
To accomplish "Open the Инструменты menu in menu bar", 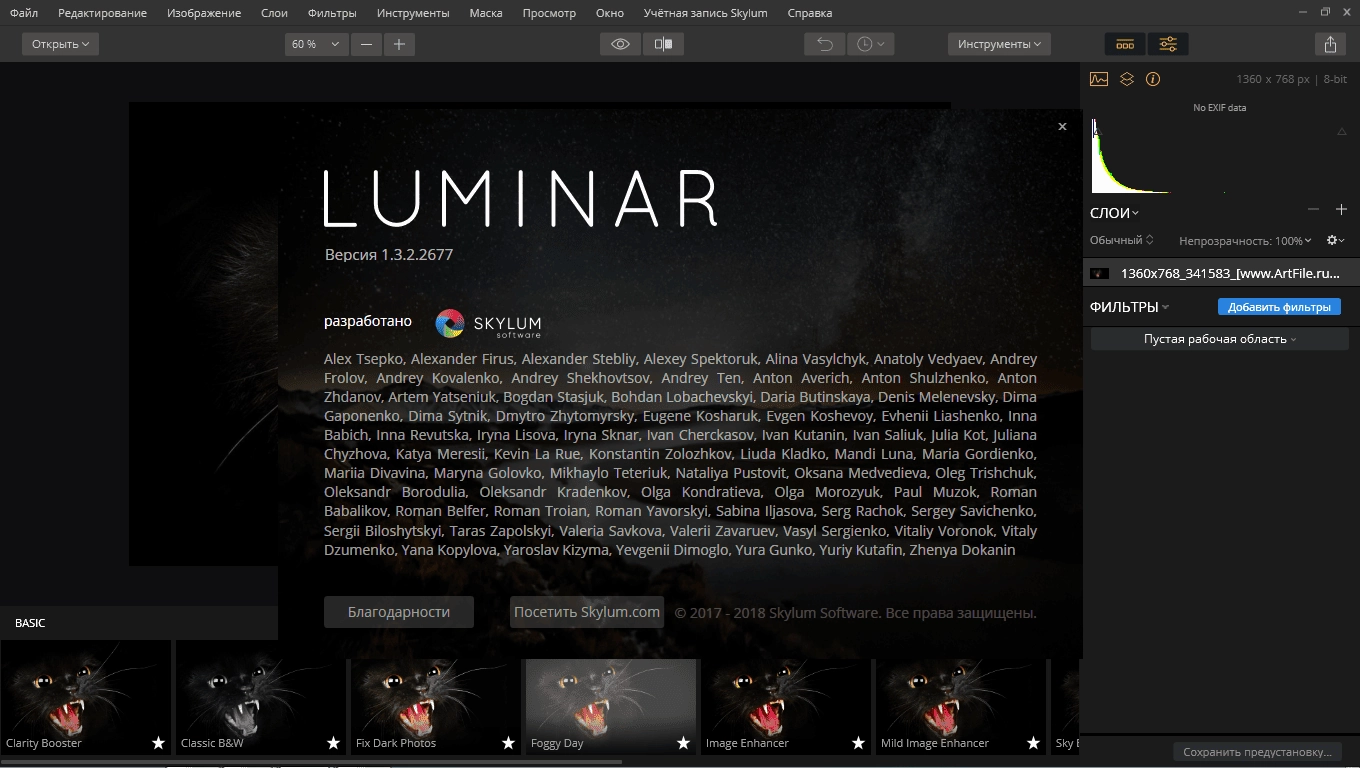I will [413, 13].
